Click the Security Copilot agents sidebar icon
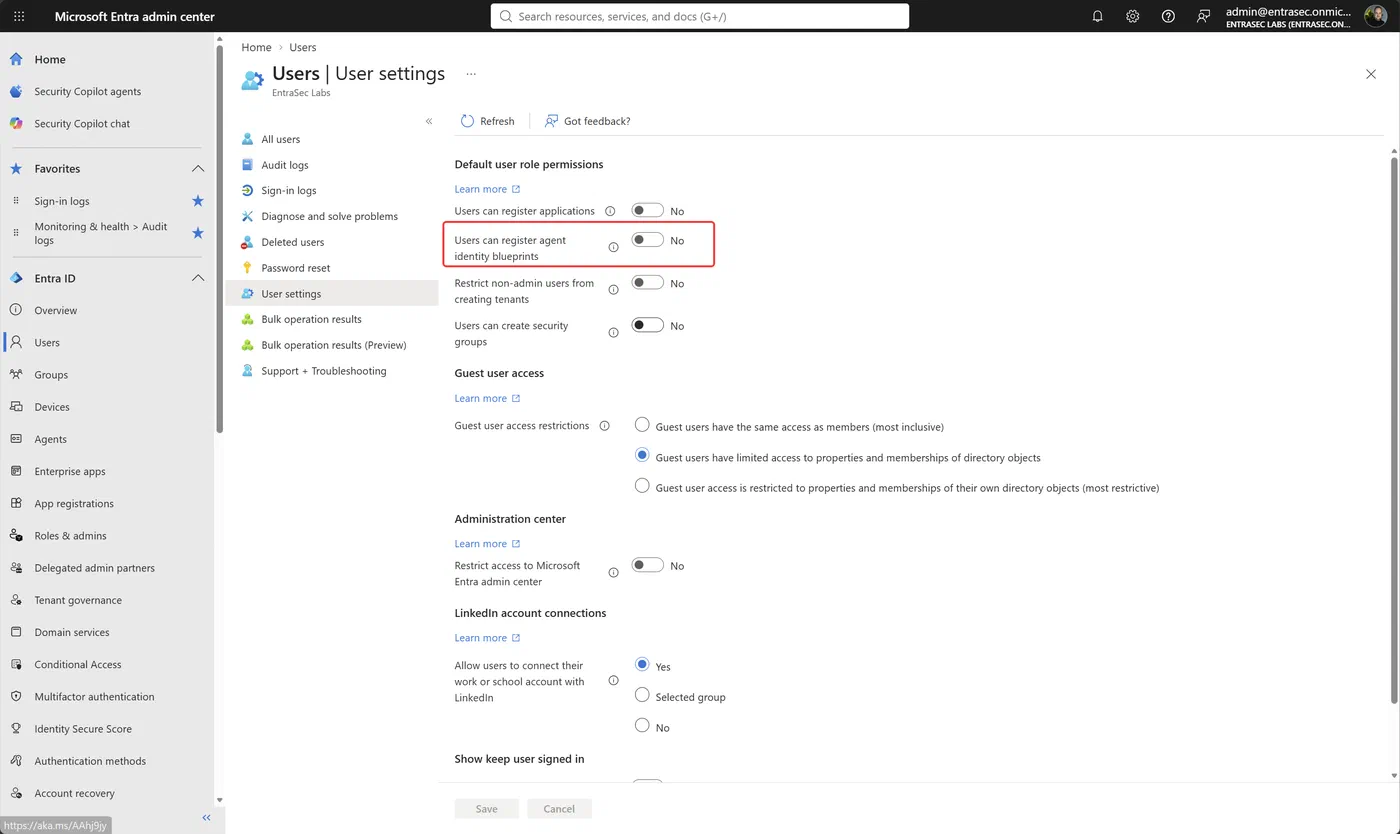This screenshot has height=834, width=1400. pyautogui.click(x=16, y=91)
